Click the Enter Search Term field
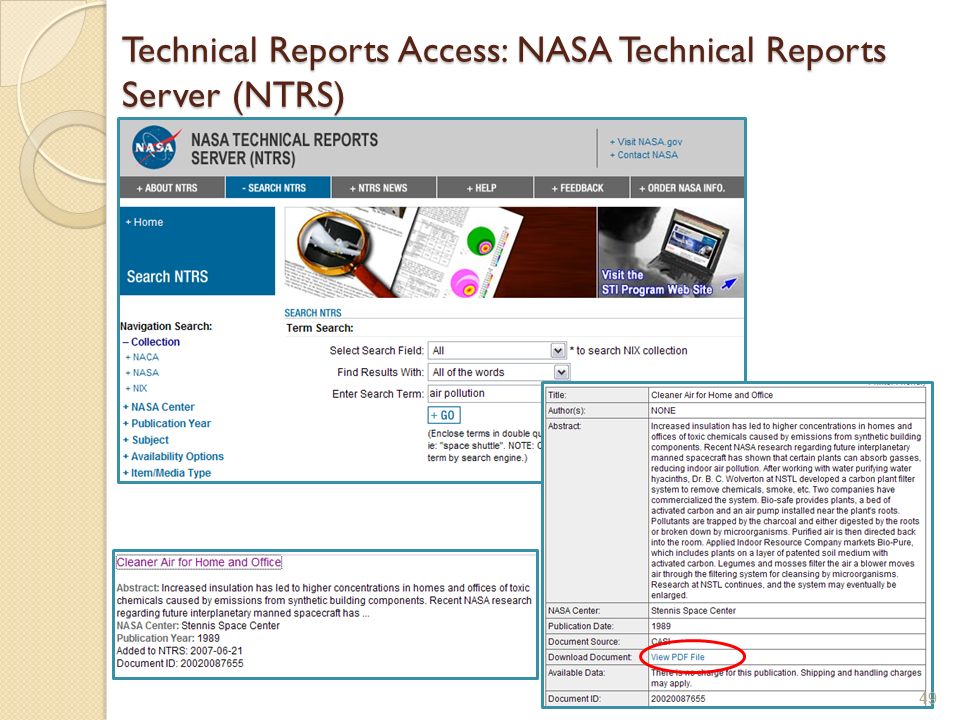 pyautogui.click(x=485, y=394)
